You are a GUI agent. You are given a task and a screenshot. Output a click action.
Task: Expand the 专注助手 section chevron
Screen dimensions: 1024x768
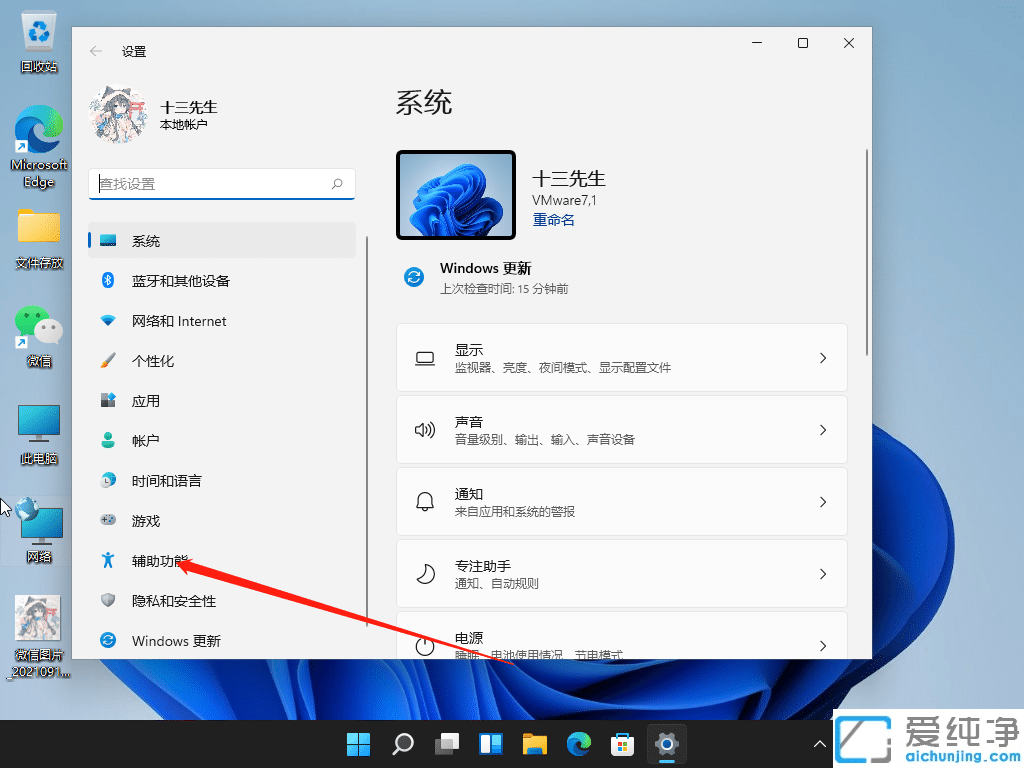[x=822, y=573]
